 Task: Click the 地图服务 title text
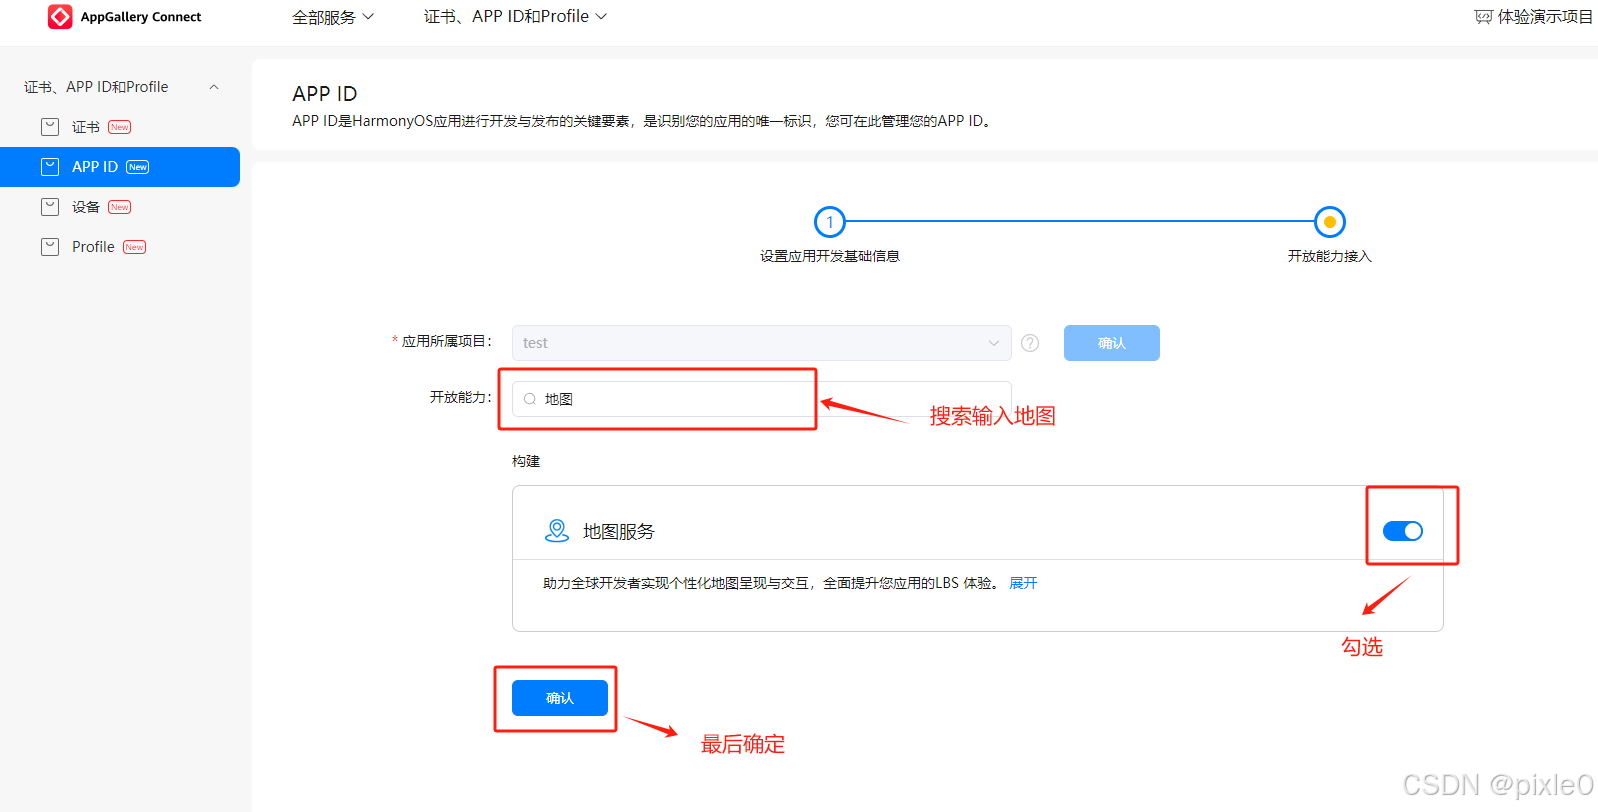pyautogui.click(x=619, y=532)
